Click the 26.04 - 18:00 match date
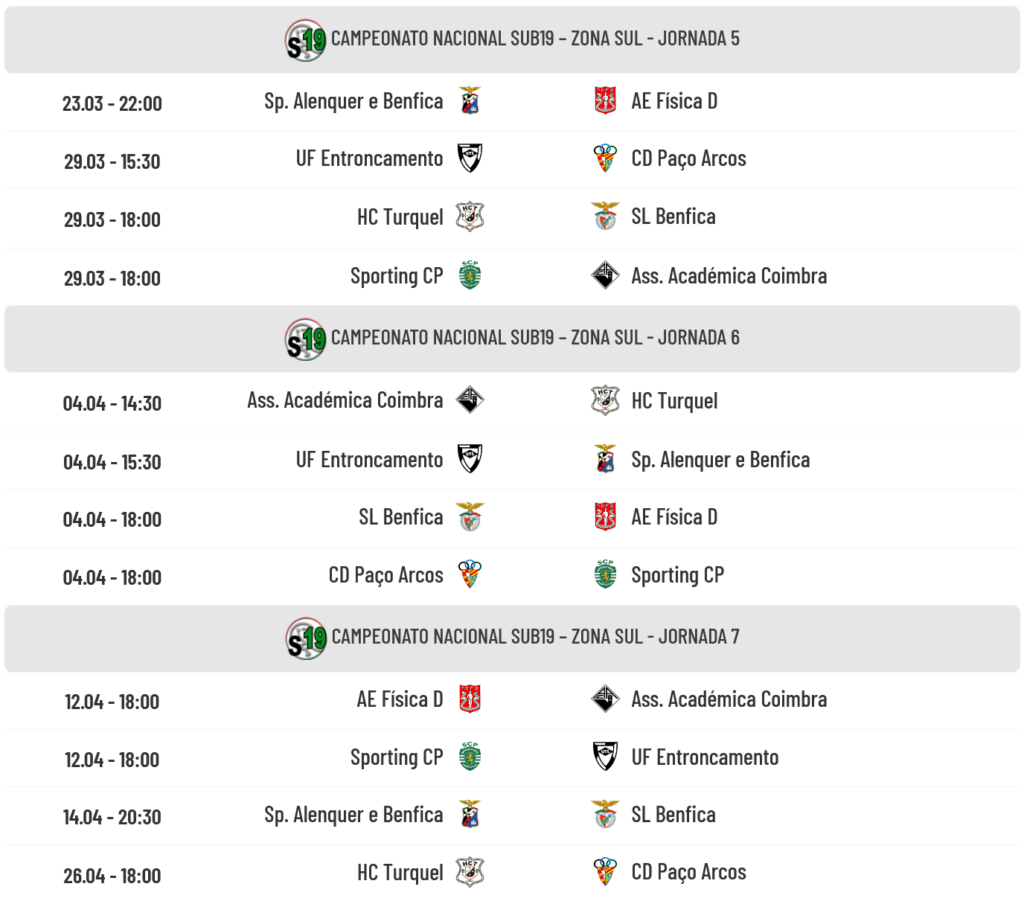The width and height of the screenshot is (1024, 904). pos(112,876)
